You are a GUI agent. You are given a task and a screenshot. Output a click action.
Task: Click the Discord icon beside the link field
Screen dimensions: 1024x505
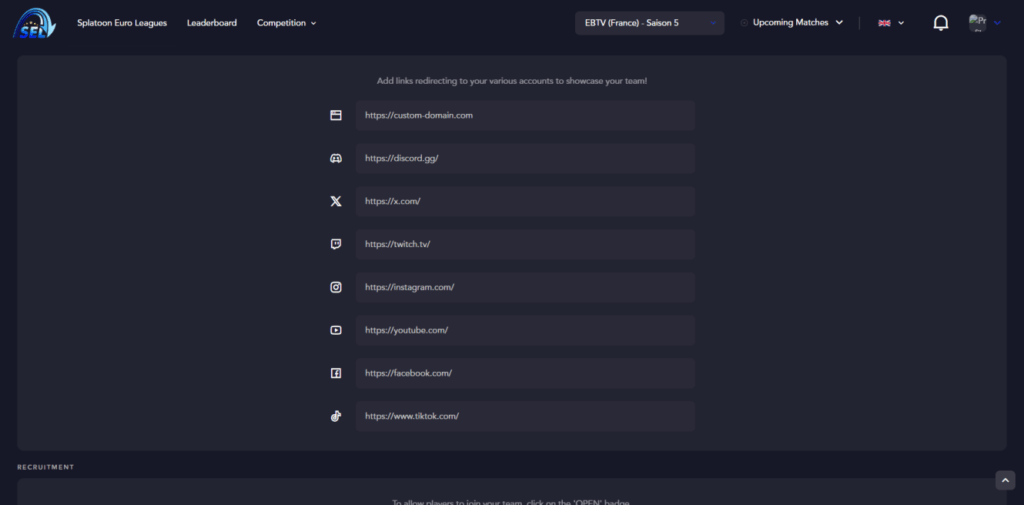tap(336, 159)
